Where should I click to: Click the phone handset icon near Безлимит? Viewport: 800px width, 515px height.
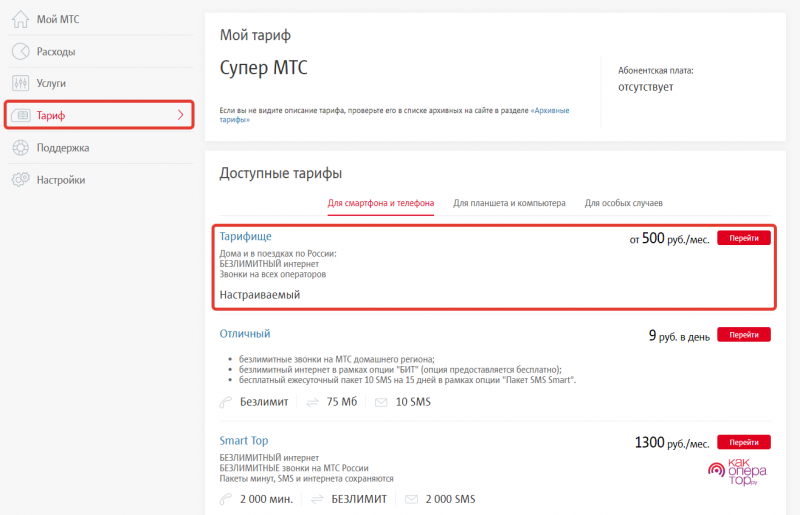(226, 402)
